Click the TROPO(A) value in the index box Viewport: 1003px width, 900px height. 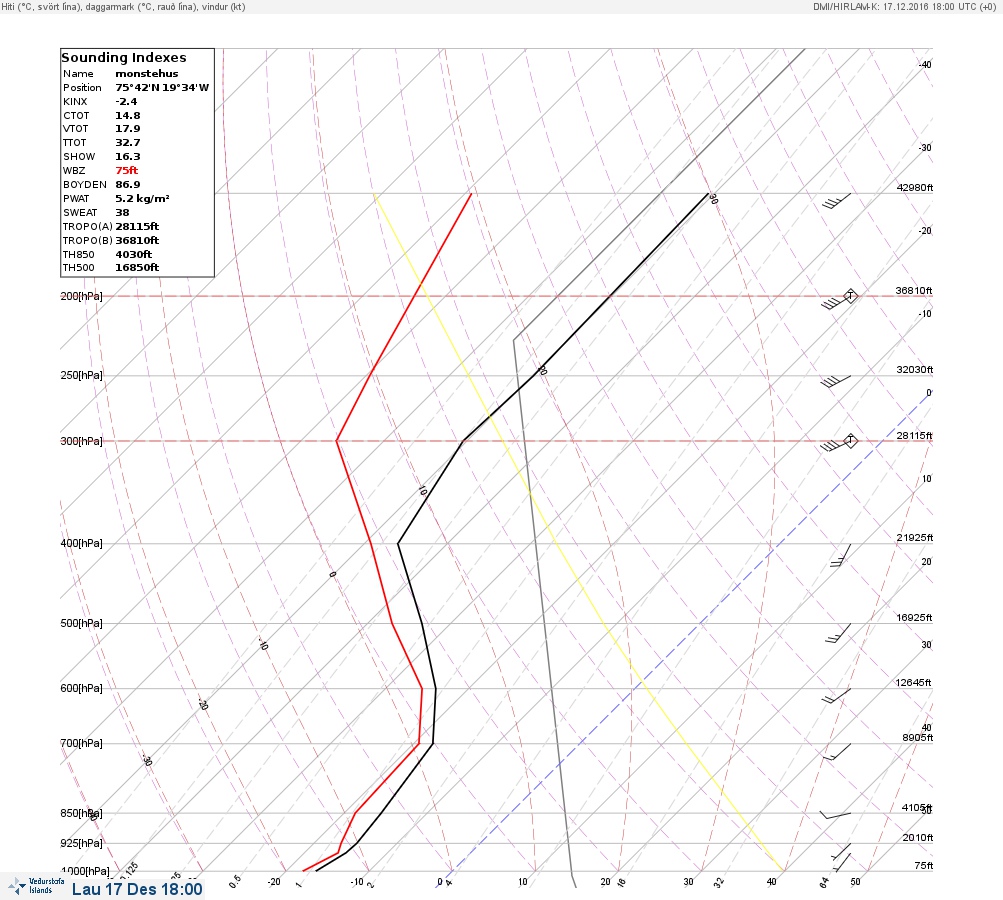tap(137, 226)
